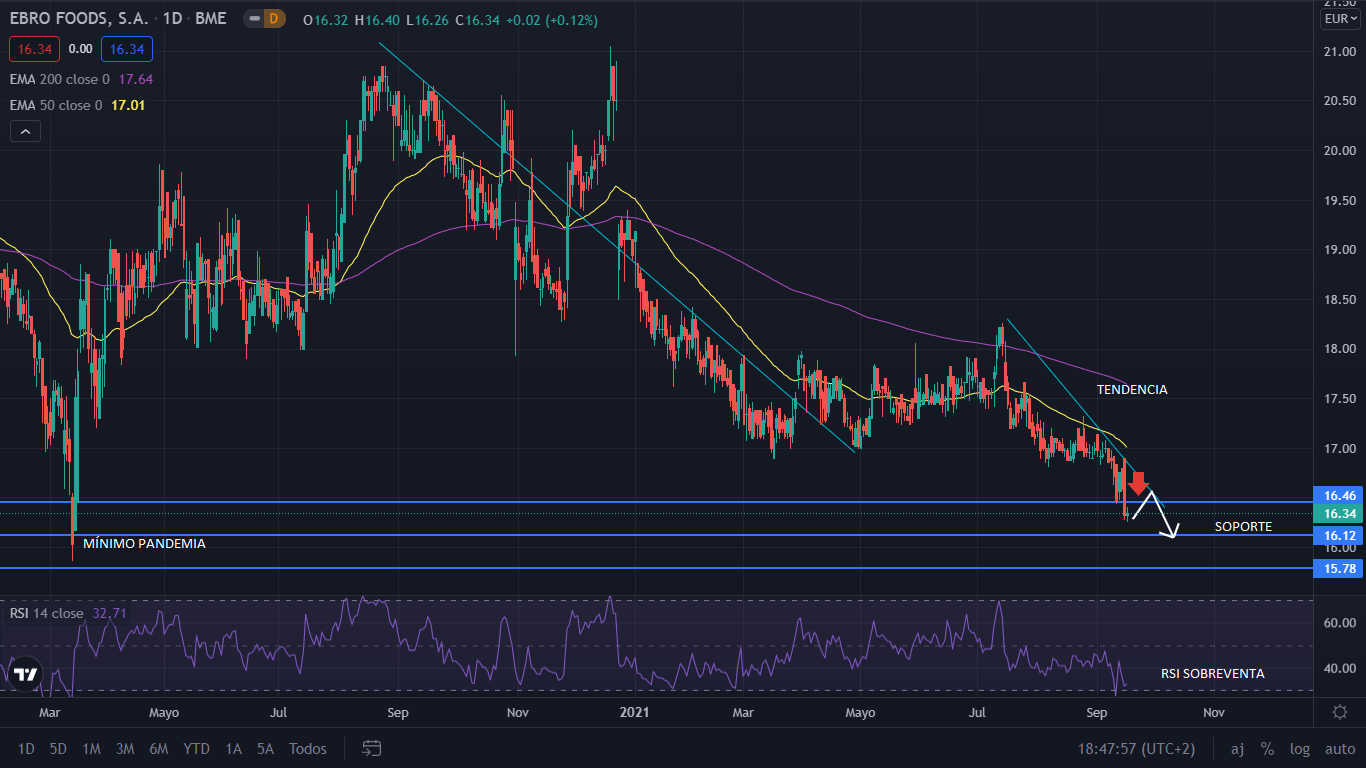This screenshot has width=1366, height=768.
Task: Open the EUR currency dropdown
Action: tap(1340, 19)
